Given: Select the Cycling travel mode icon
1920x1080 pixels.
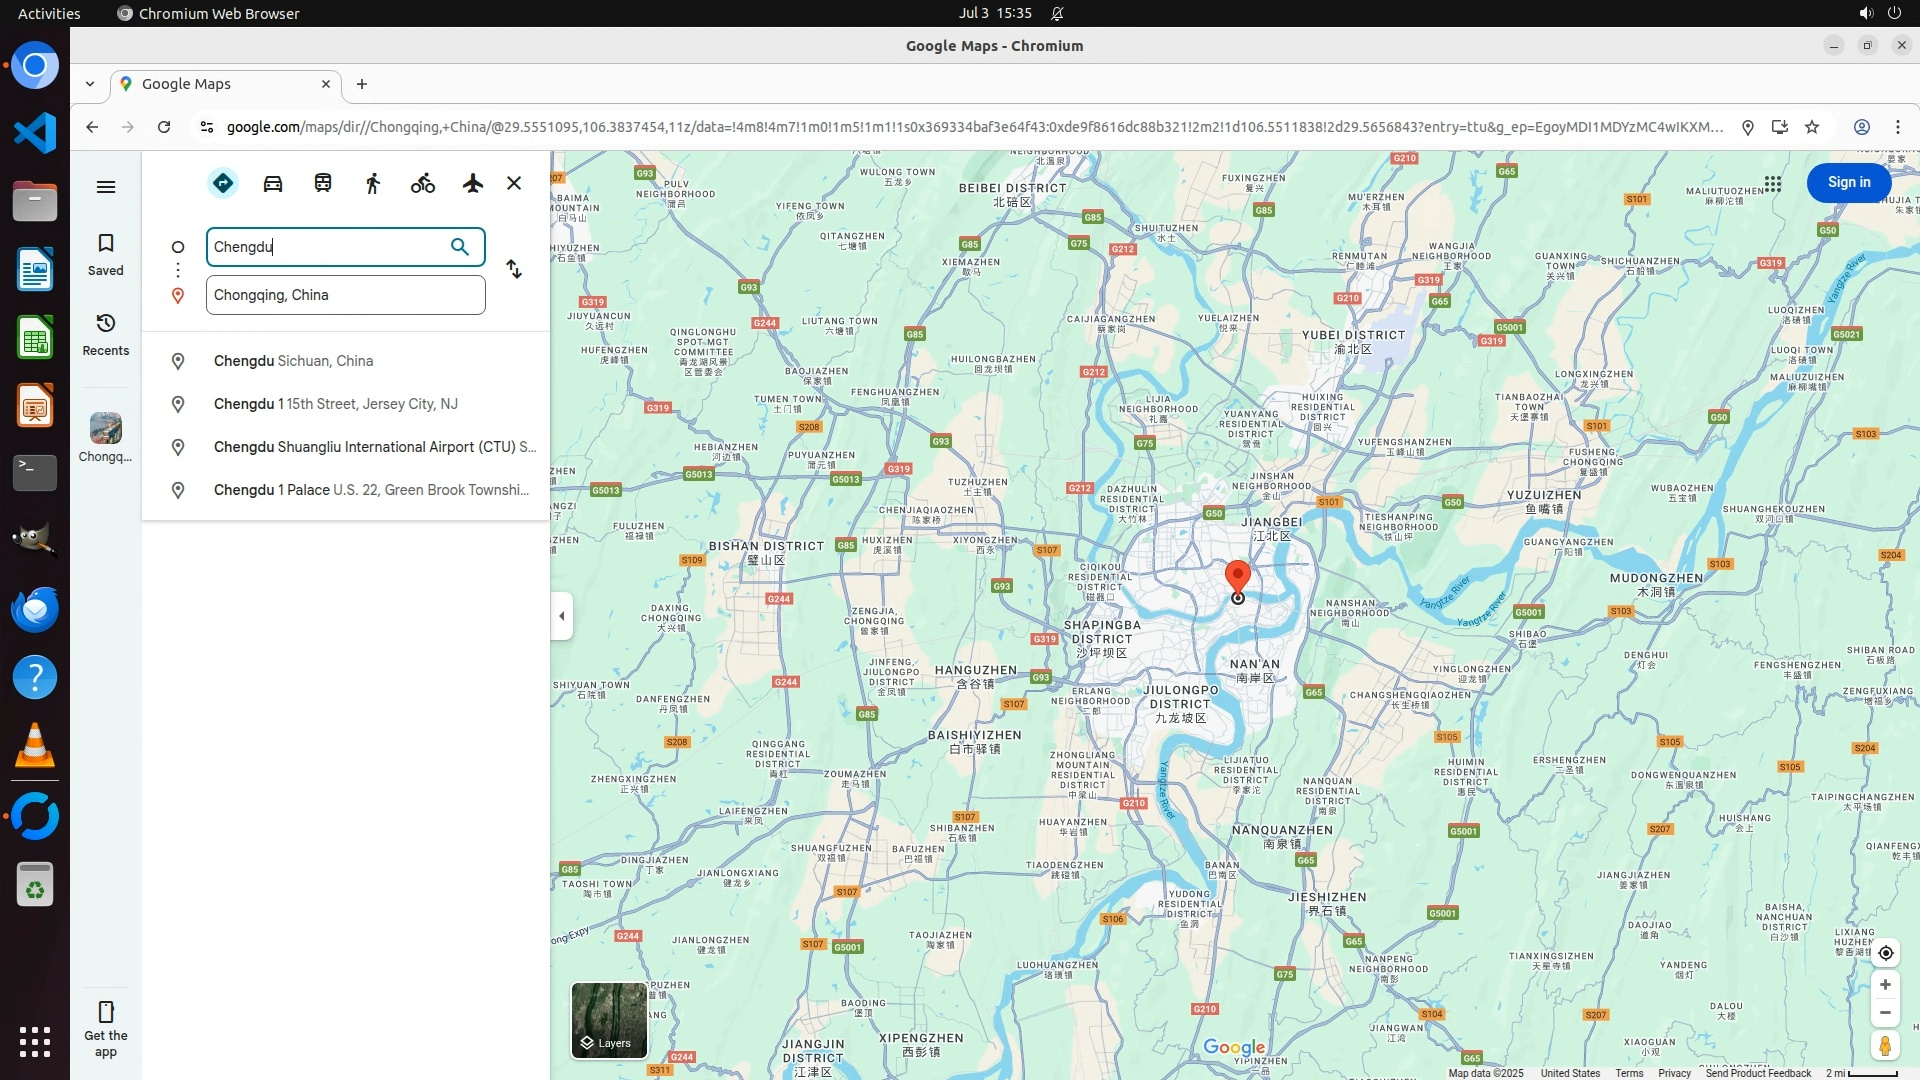Looking at the screenshot, I should tap(423, 183).
